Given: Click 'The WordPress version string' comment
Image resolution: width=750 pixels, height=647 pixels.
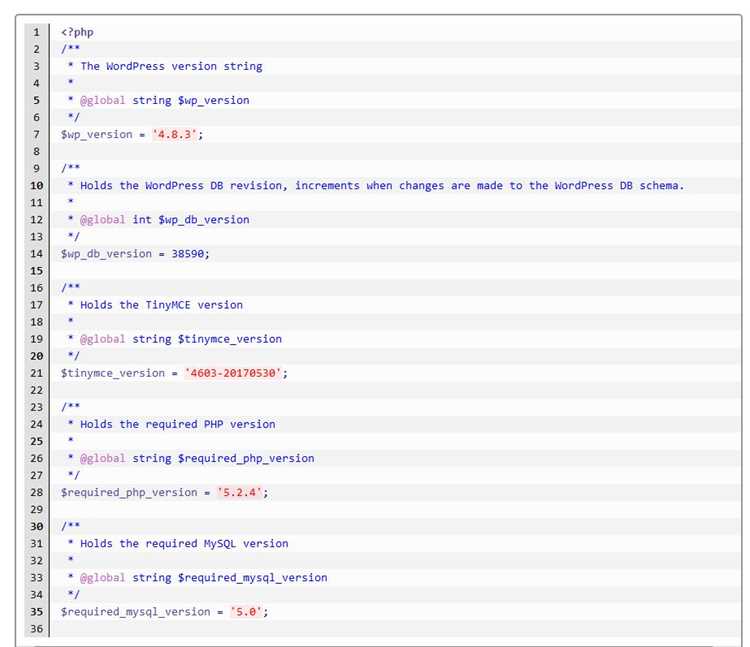Looking at the screenshot, I should [x=171, y=66].
